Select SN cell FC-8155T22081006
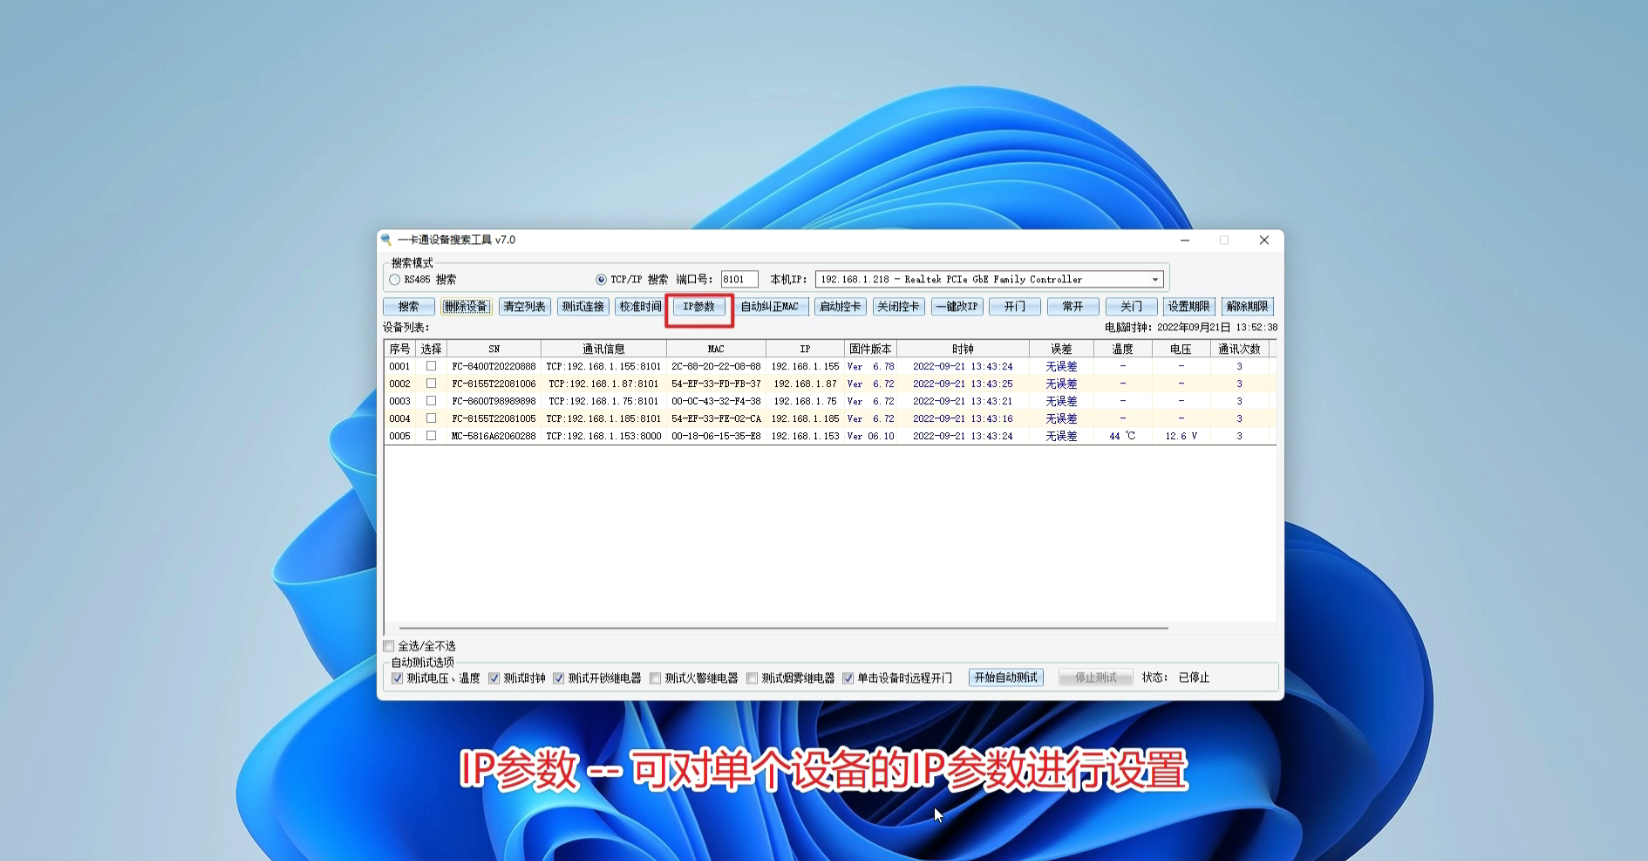The height and width of the screenshot is (861, 1648). coord(494,384)
